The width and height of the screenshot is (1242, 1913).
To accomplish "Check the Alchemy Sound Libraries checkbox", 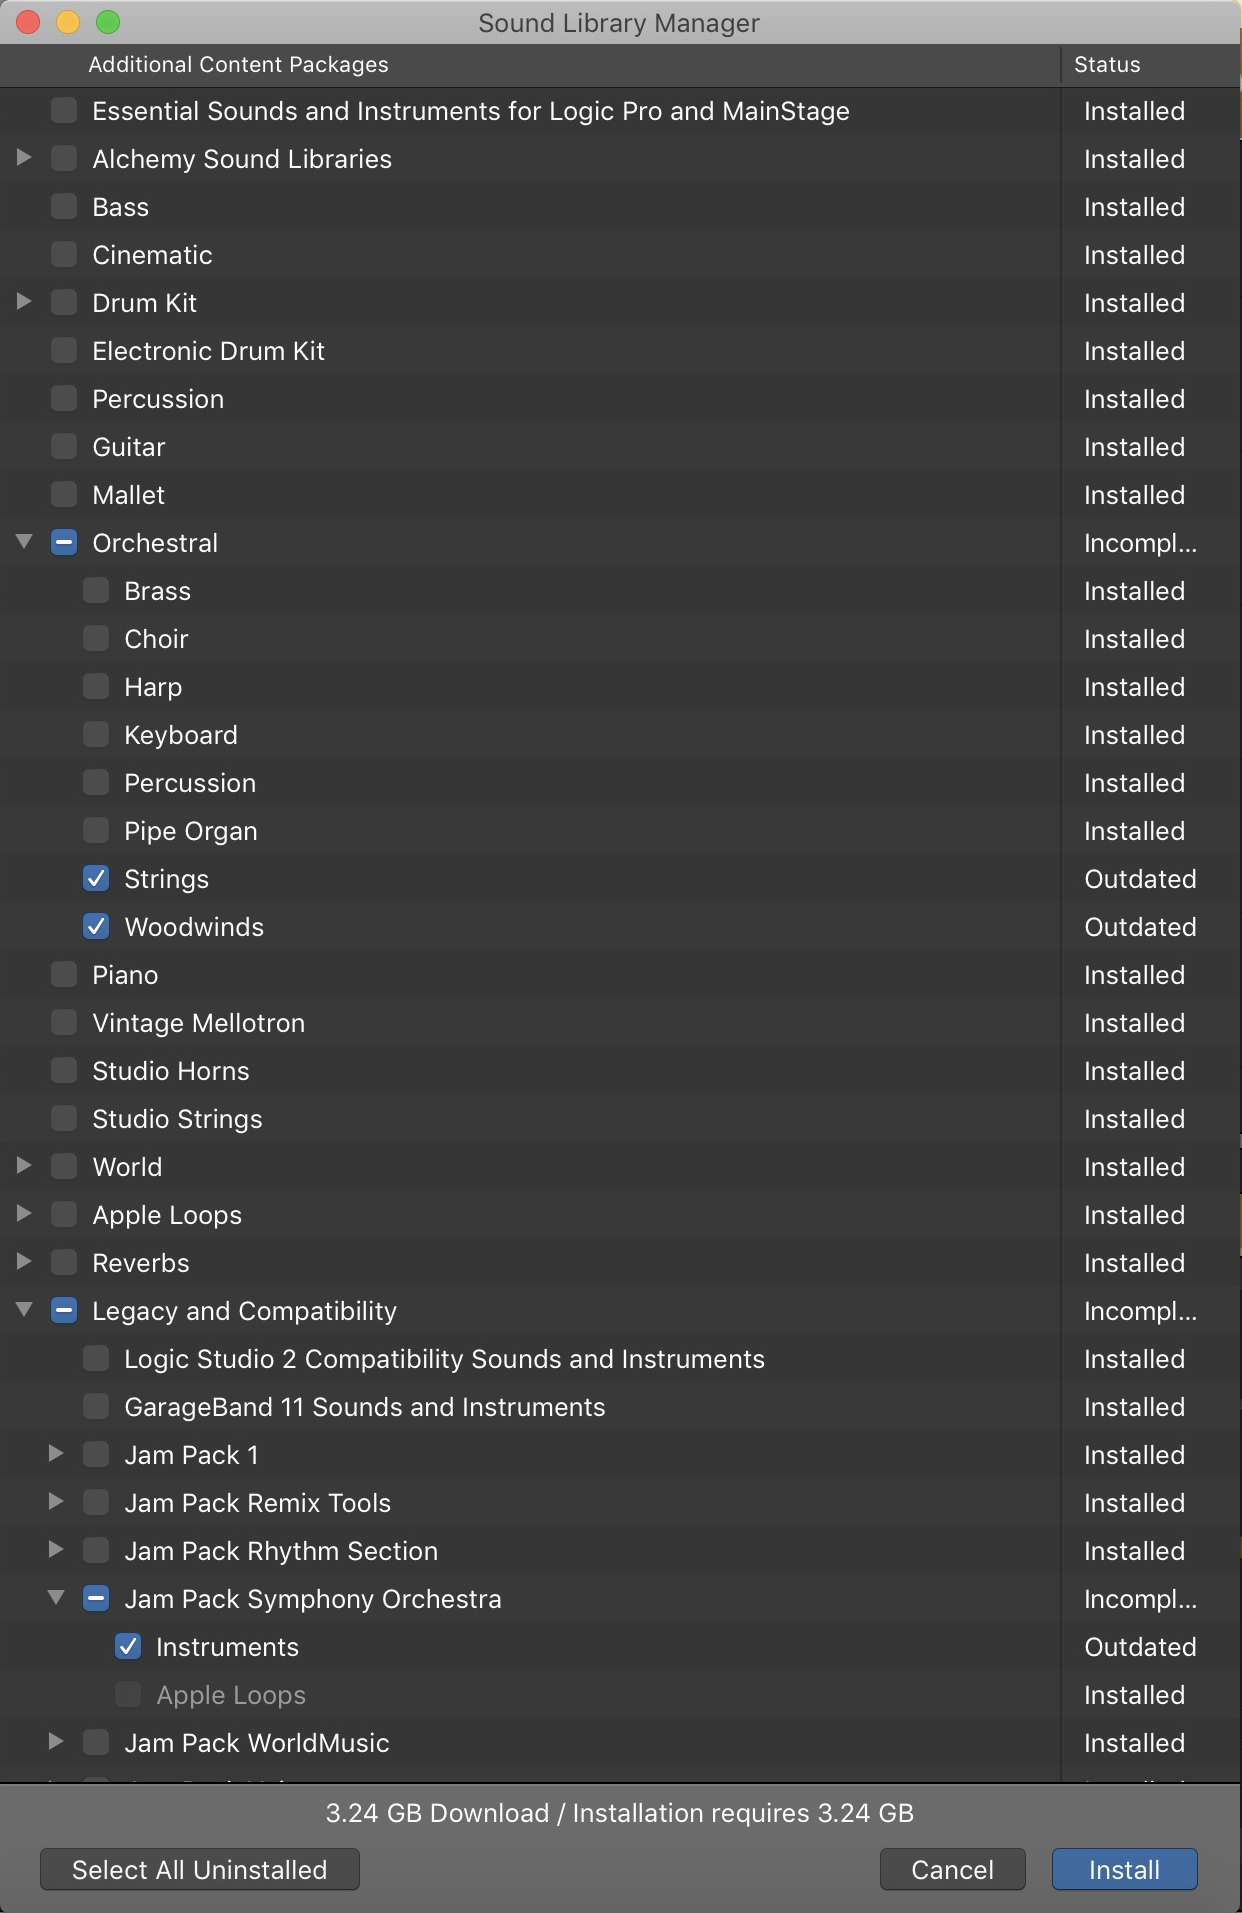I will click(x=64, y=158).
